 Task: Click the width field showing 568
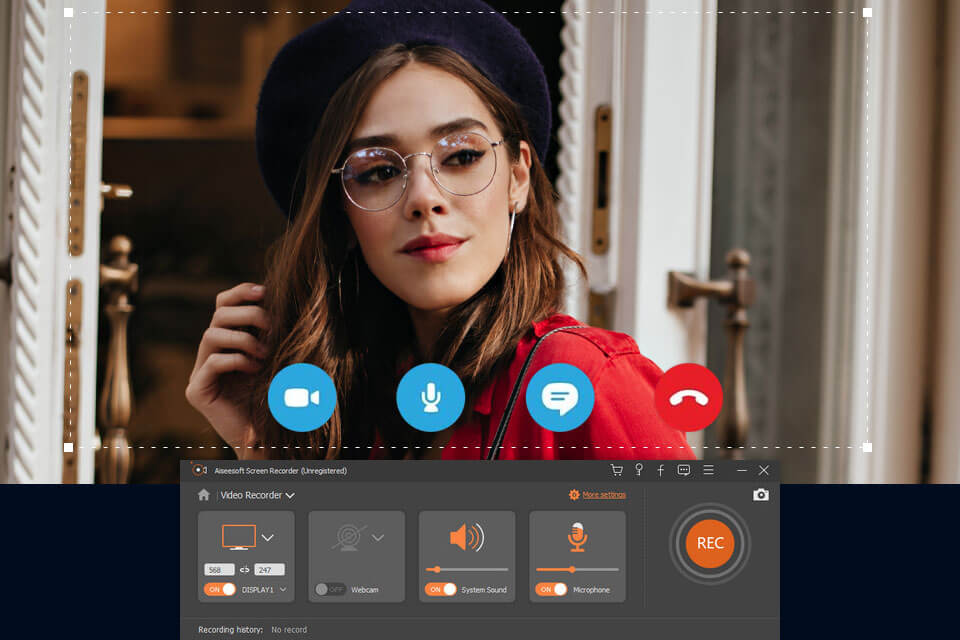tap(219, 570)
